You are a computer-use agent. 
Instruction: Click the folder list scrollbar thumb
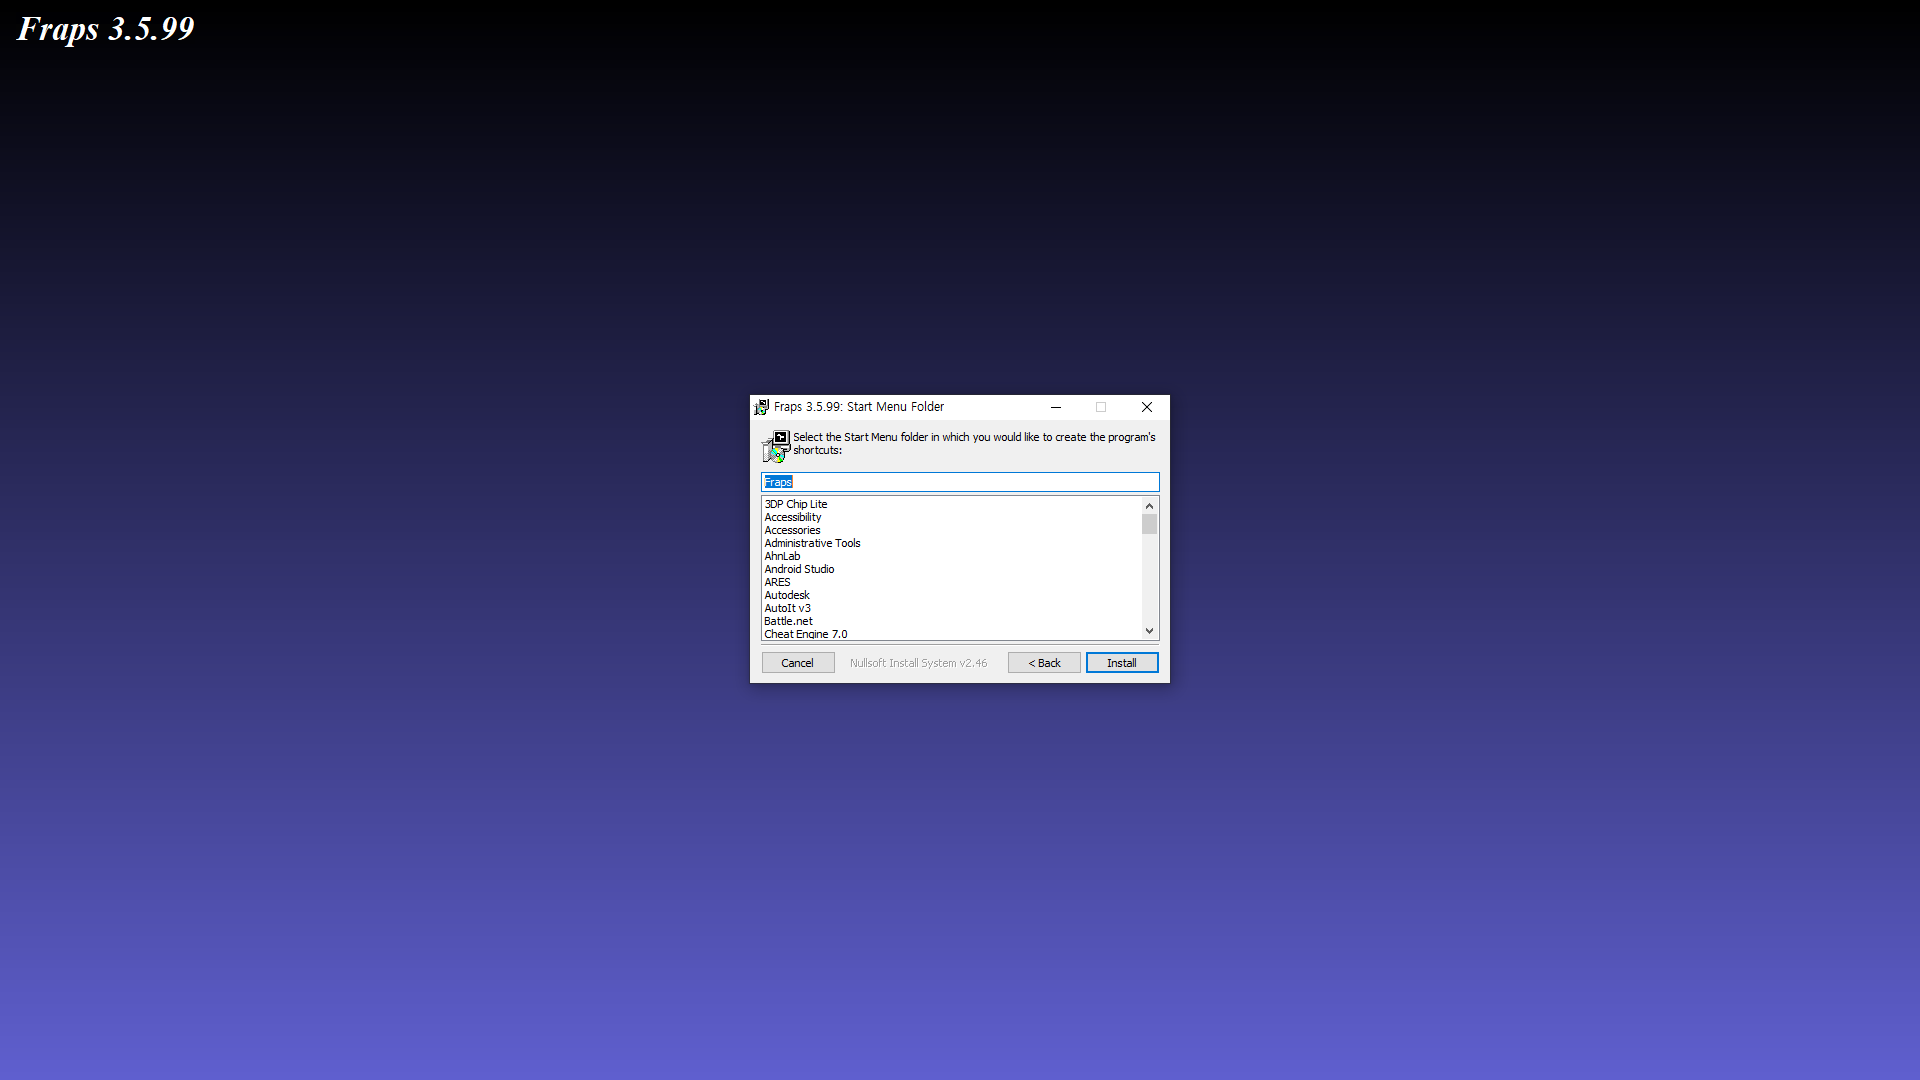click(x=1149, y=524)
